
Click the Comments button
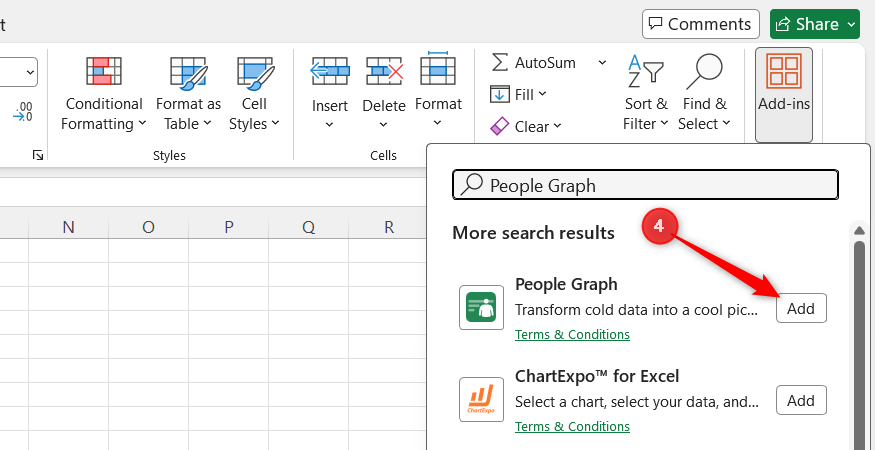(700, 24)
